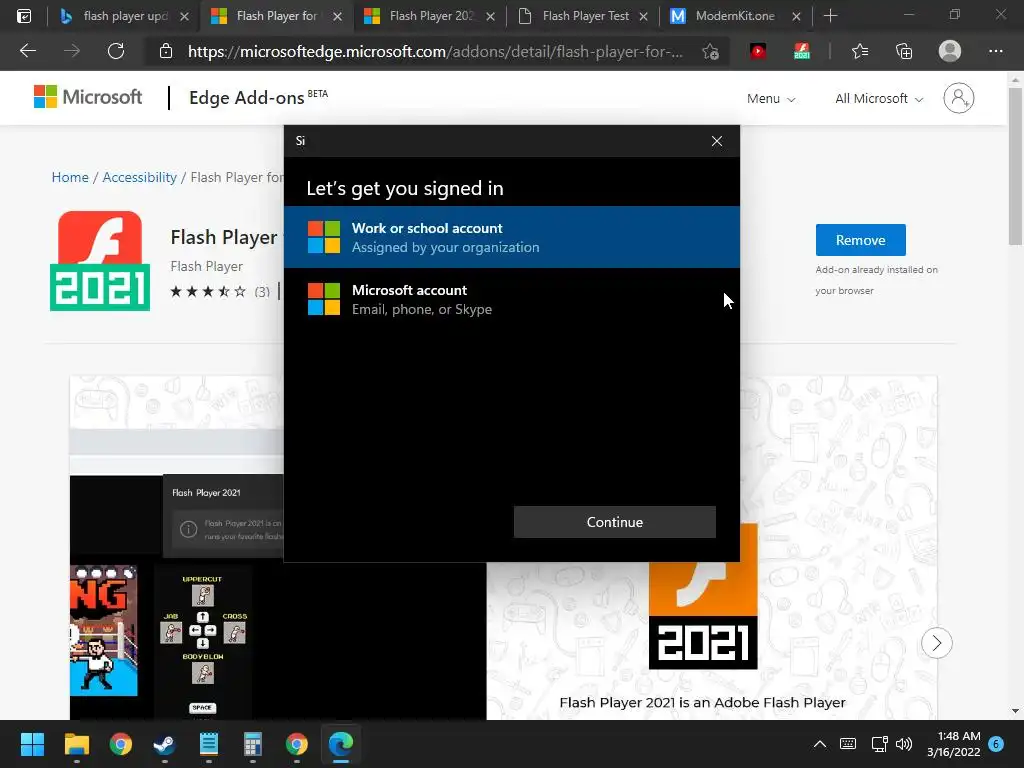Click the boxing game screenshot thumbnail
This screenshot has width=1024, height=768.
pyautogui.click(x=104, y=630)
